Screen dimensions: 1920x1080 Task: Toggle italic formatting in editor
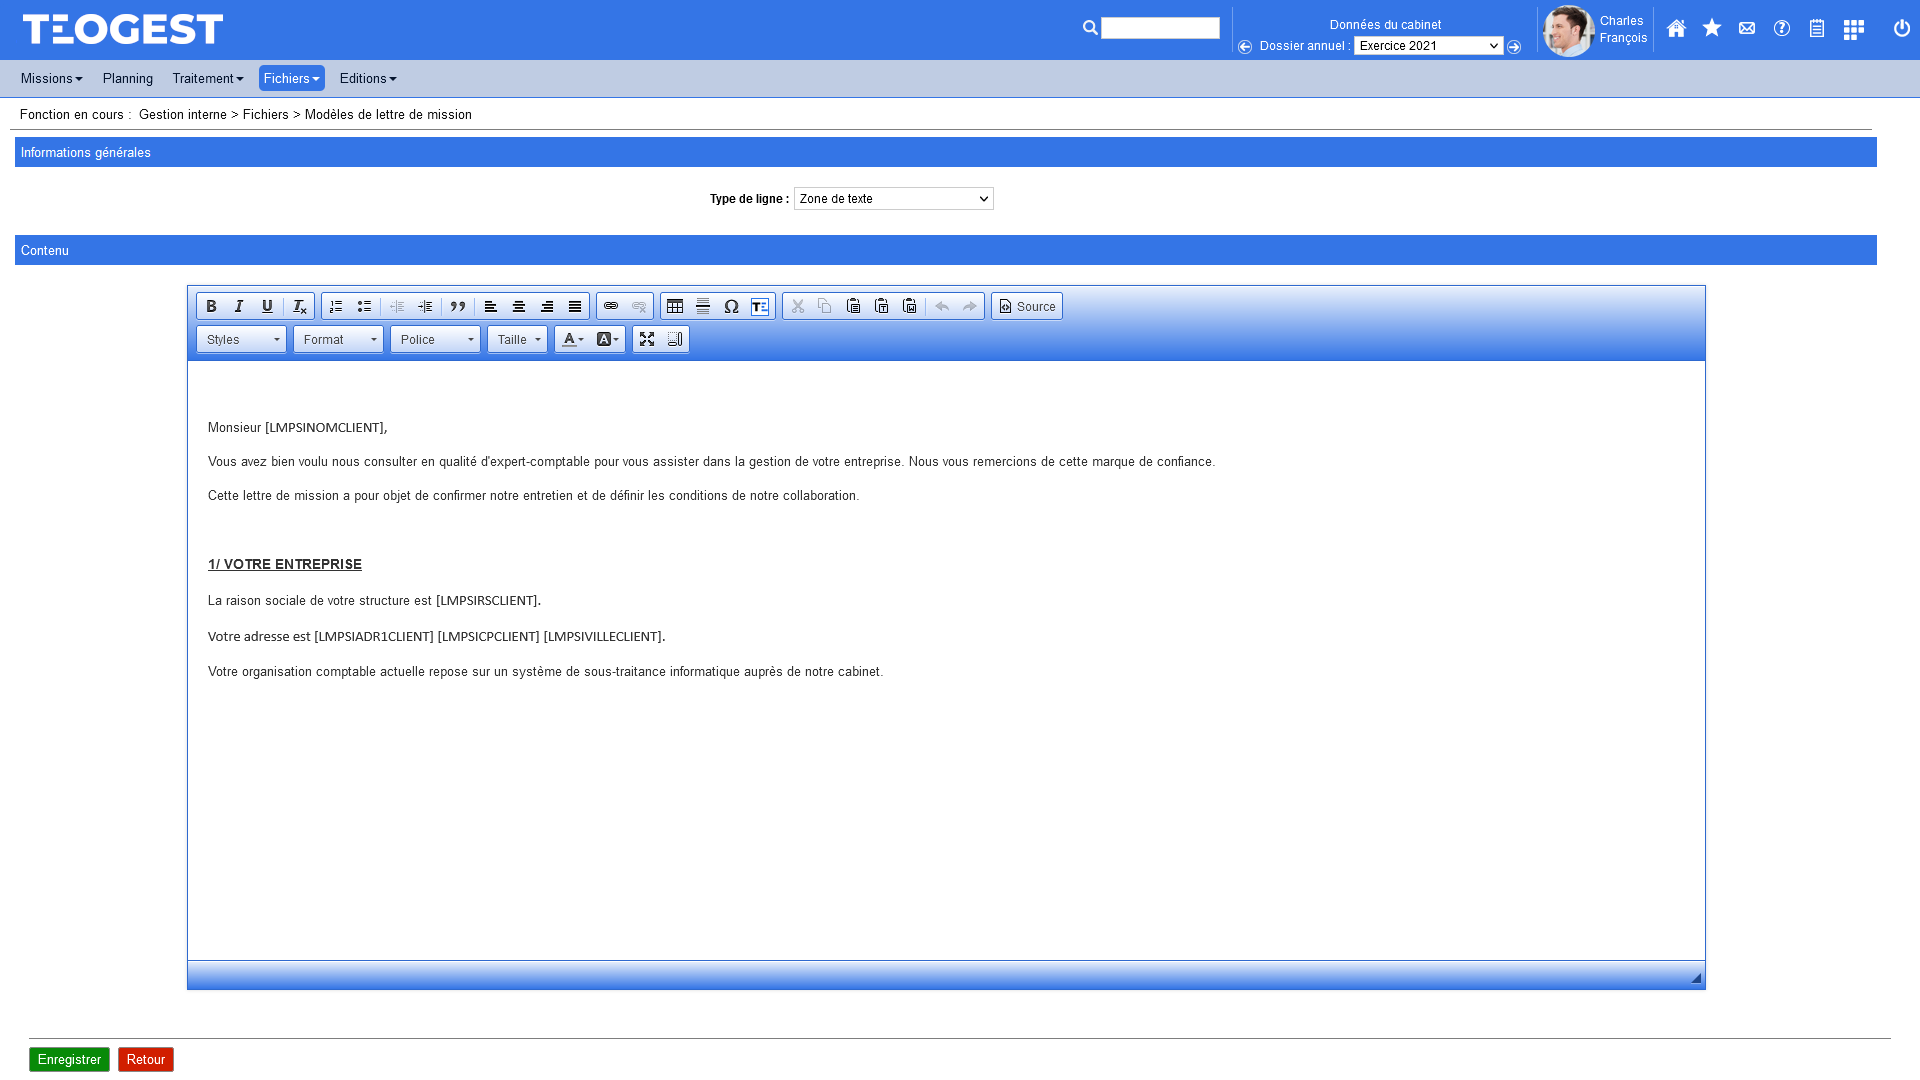[x=239, y=306]
